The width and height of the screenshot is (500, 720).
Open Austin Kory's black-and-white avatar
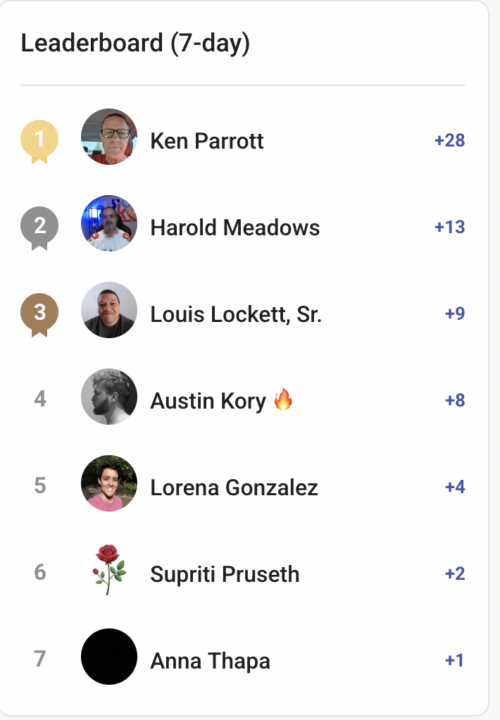coord(109,397)
